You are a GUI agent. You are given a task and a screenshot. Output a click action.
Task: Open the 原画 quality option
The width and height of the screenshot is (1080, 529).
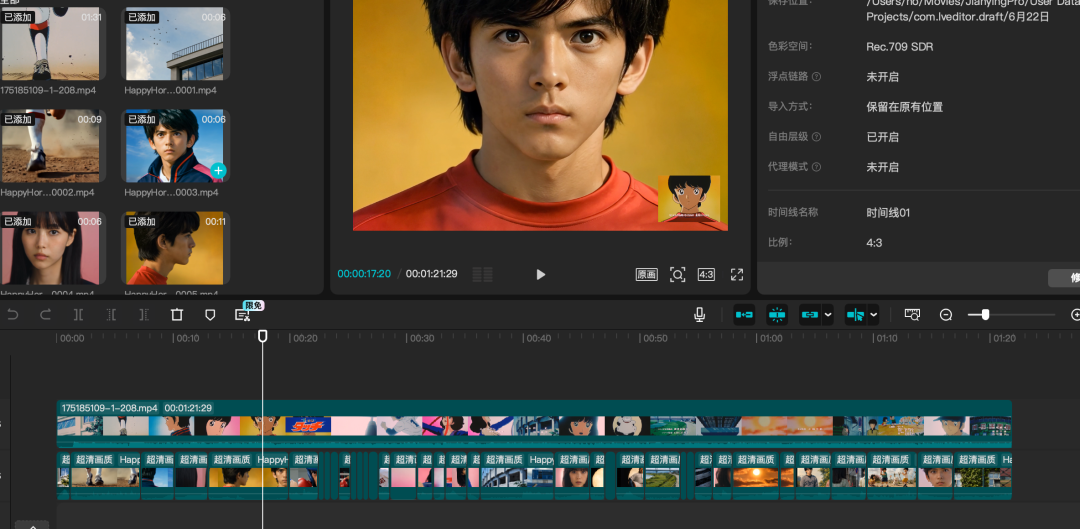point(646,274)
